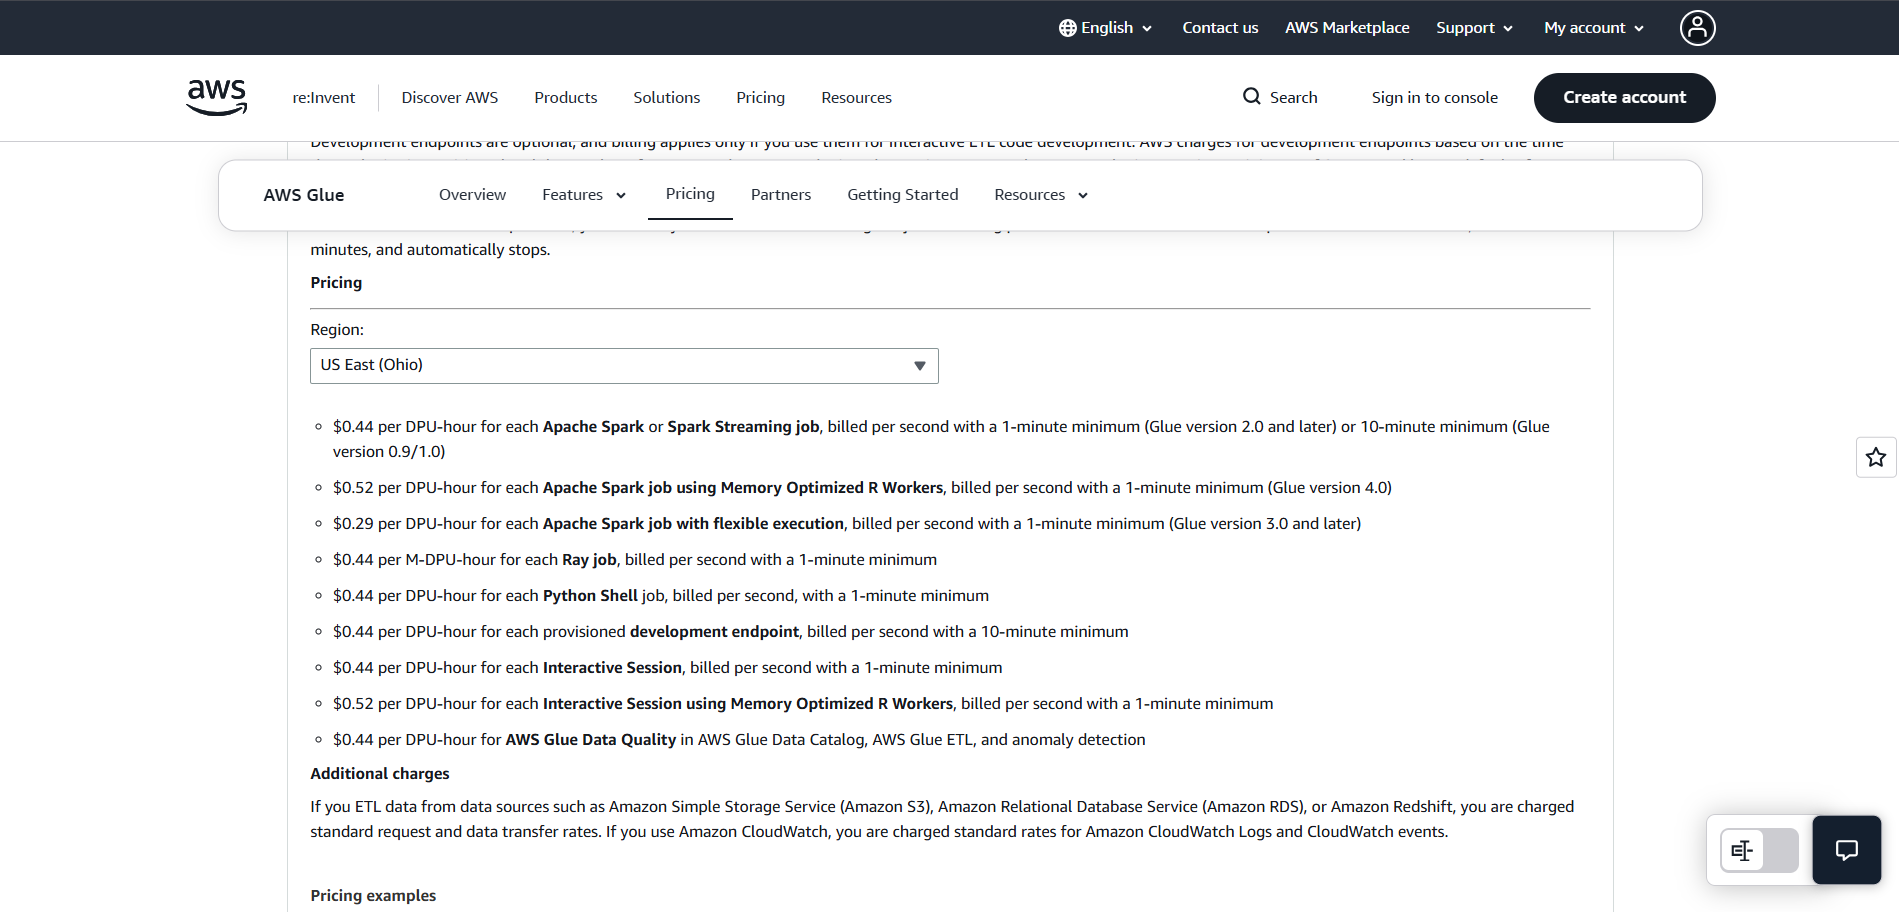Click the 'AWS Glue Data Quality' text
This screenshot has height=912, width=1899.
pos(591,740)
